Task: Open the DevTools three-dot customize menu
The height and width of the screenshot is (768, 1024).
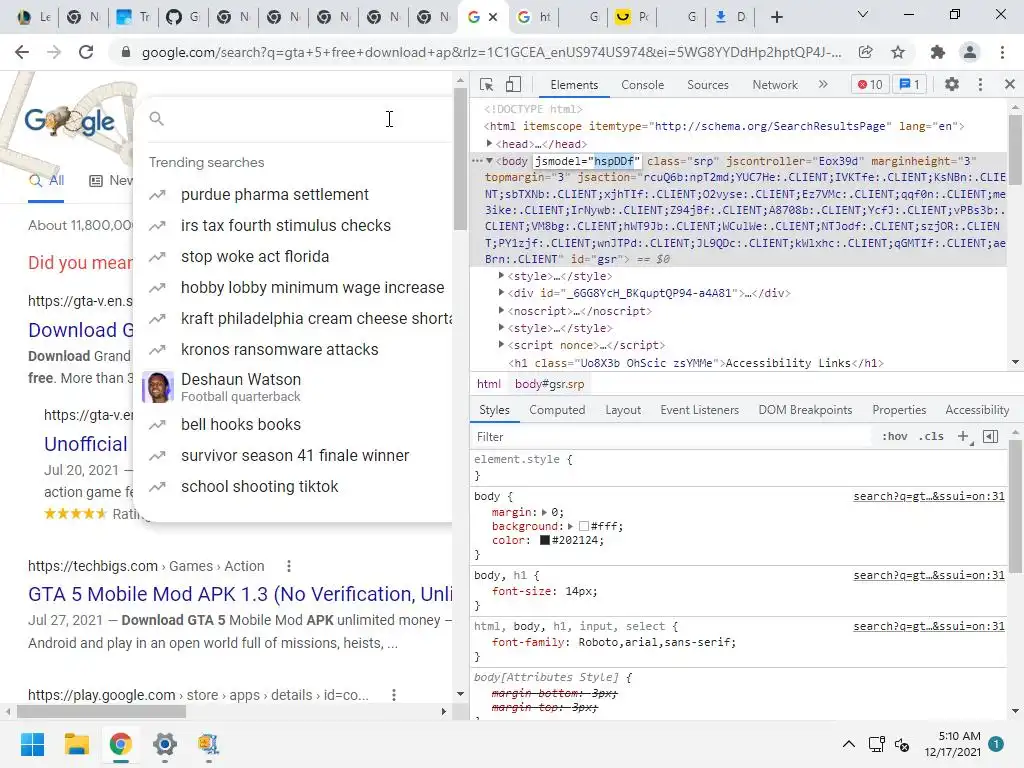Action: click(x=980, y=84)
